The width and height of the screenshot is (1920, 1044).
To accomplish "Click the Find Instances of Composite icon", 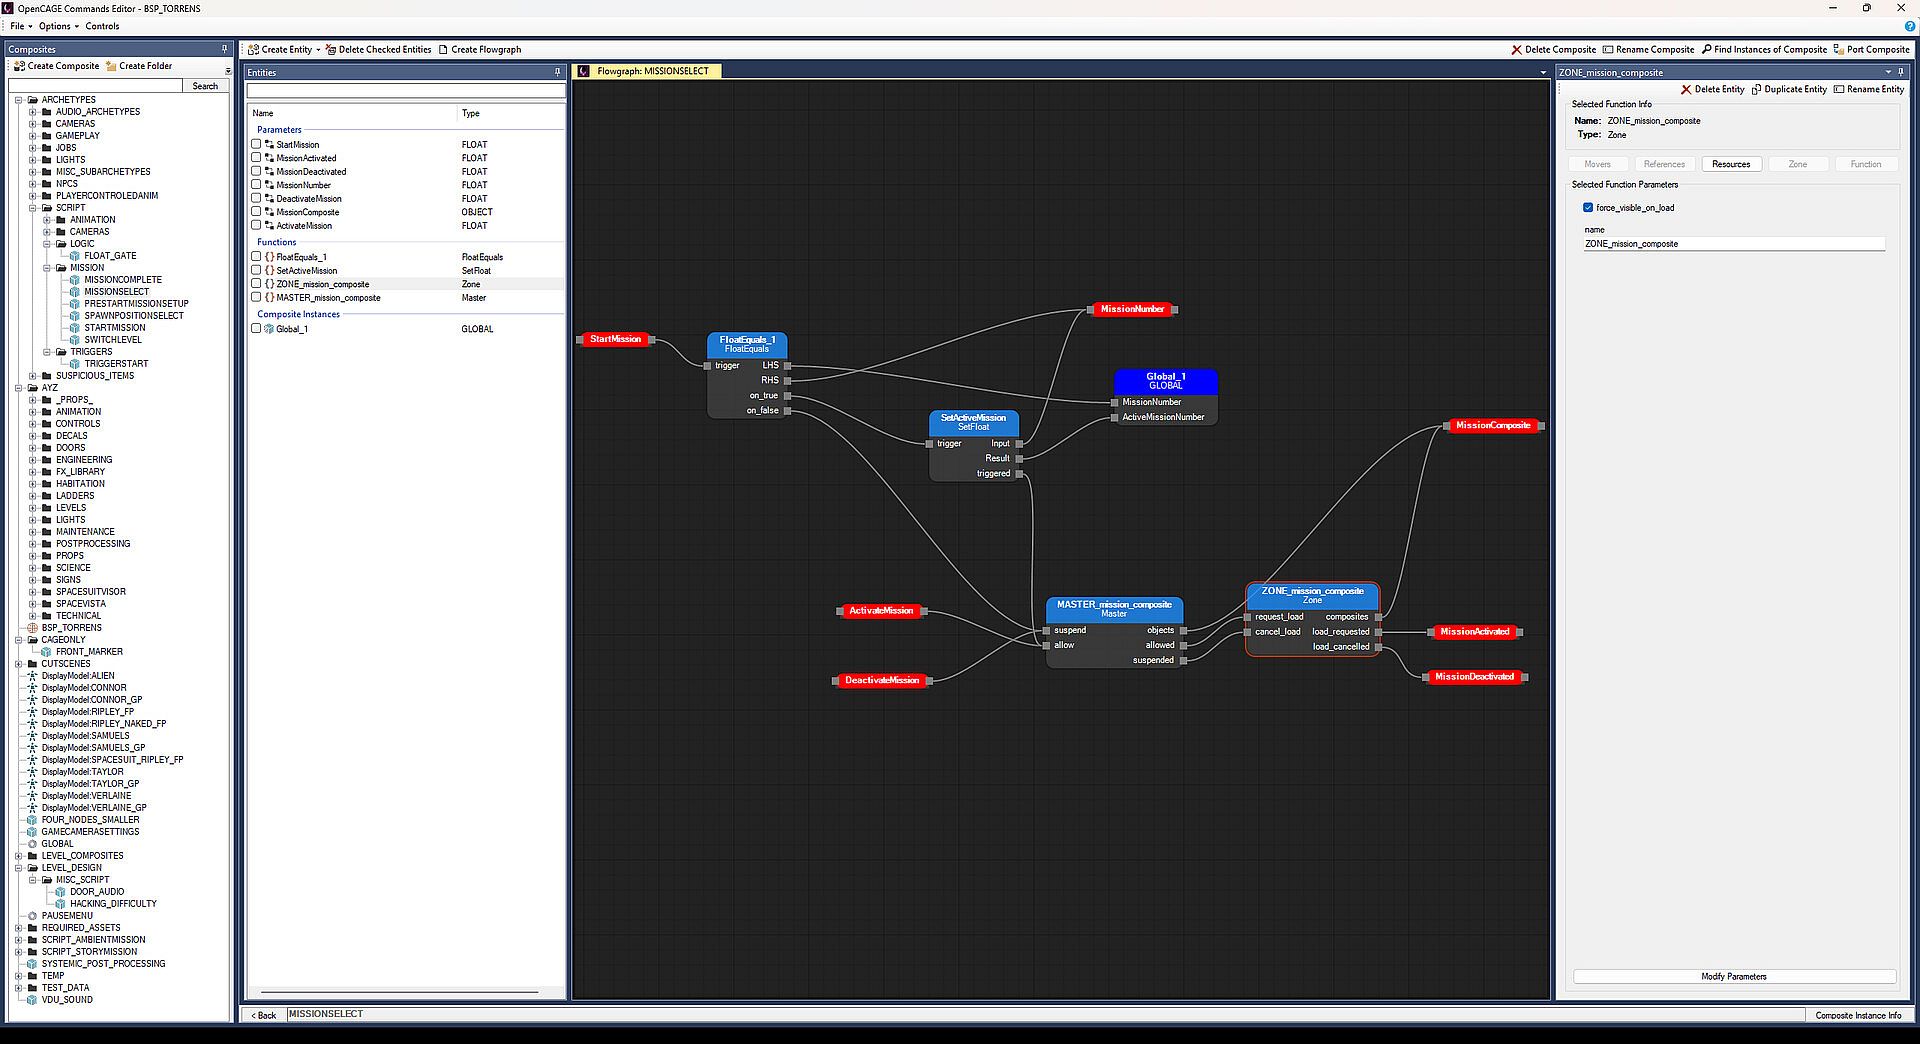I will coord(1706,50).
